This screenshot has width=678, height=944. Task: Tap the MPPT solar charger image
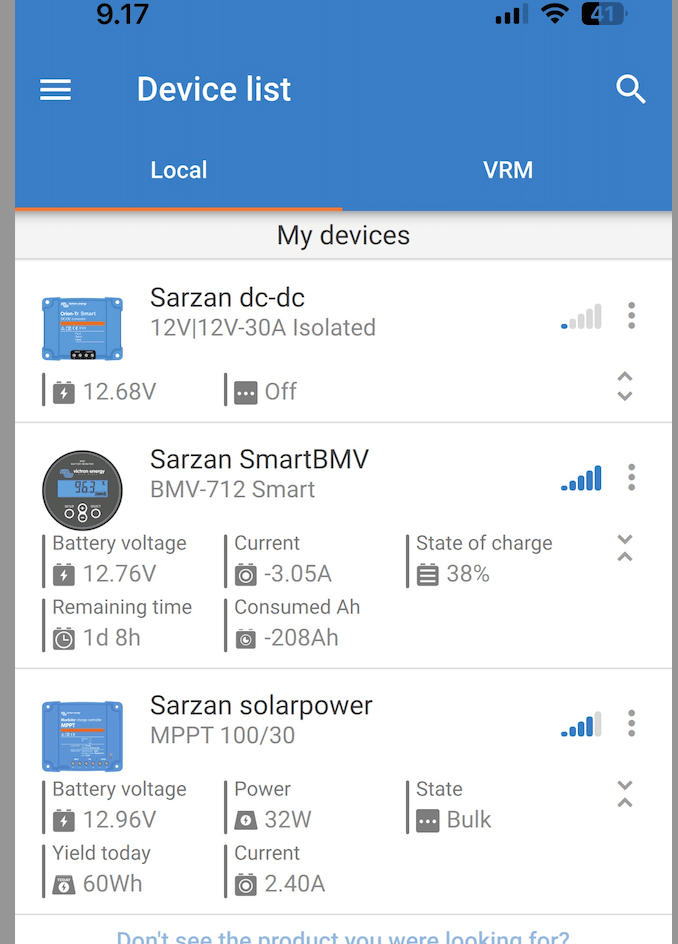[x=82, y=736]
